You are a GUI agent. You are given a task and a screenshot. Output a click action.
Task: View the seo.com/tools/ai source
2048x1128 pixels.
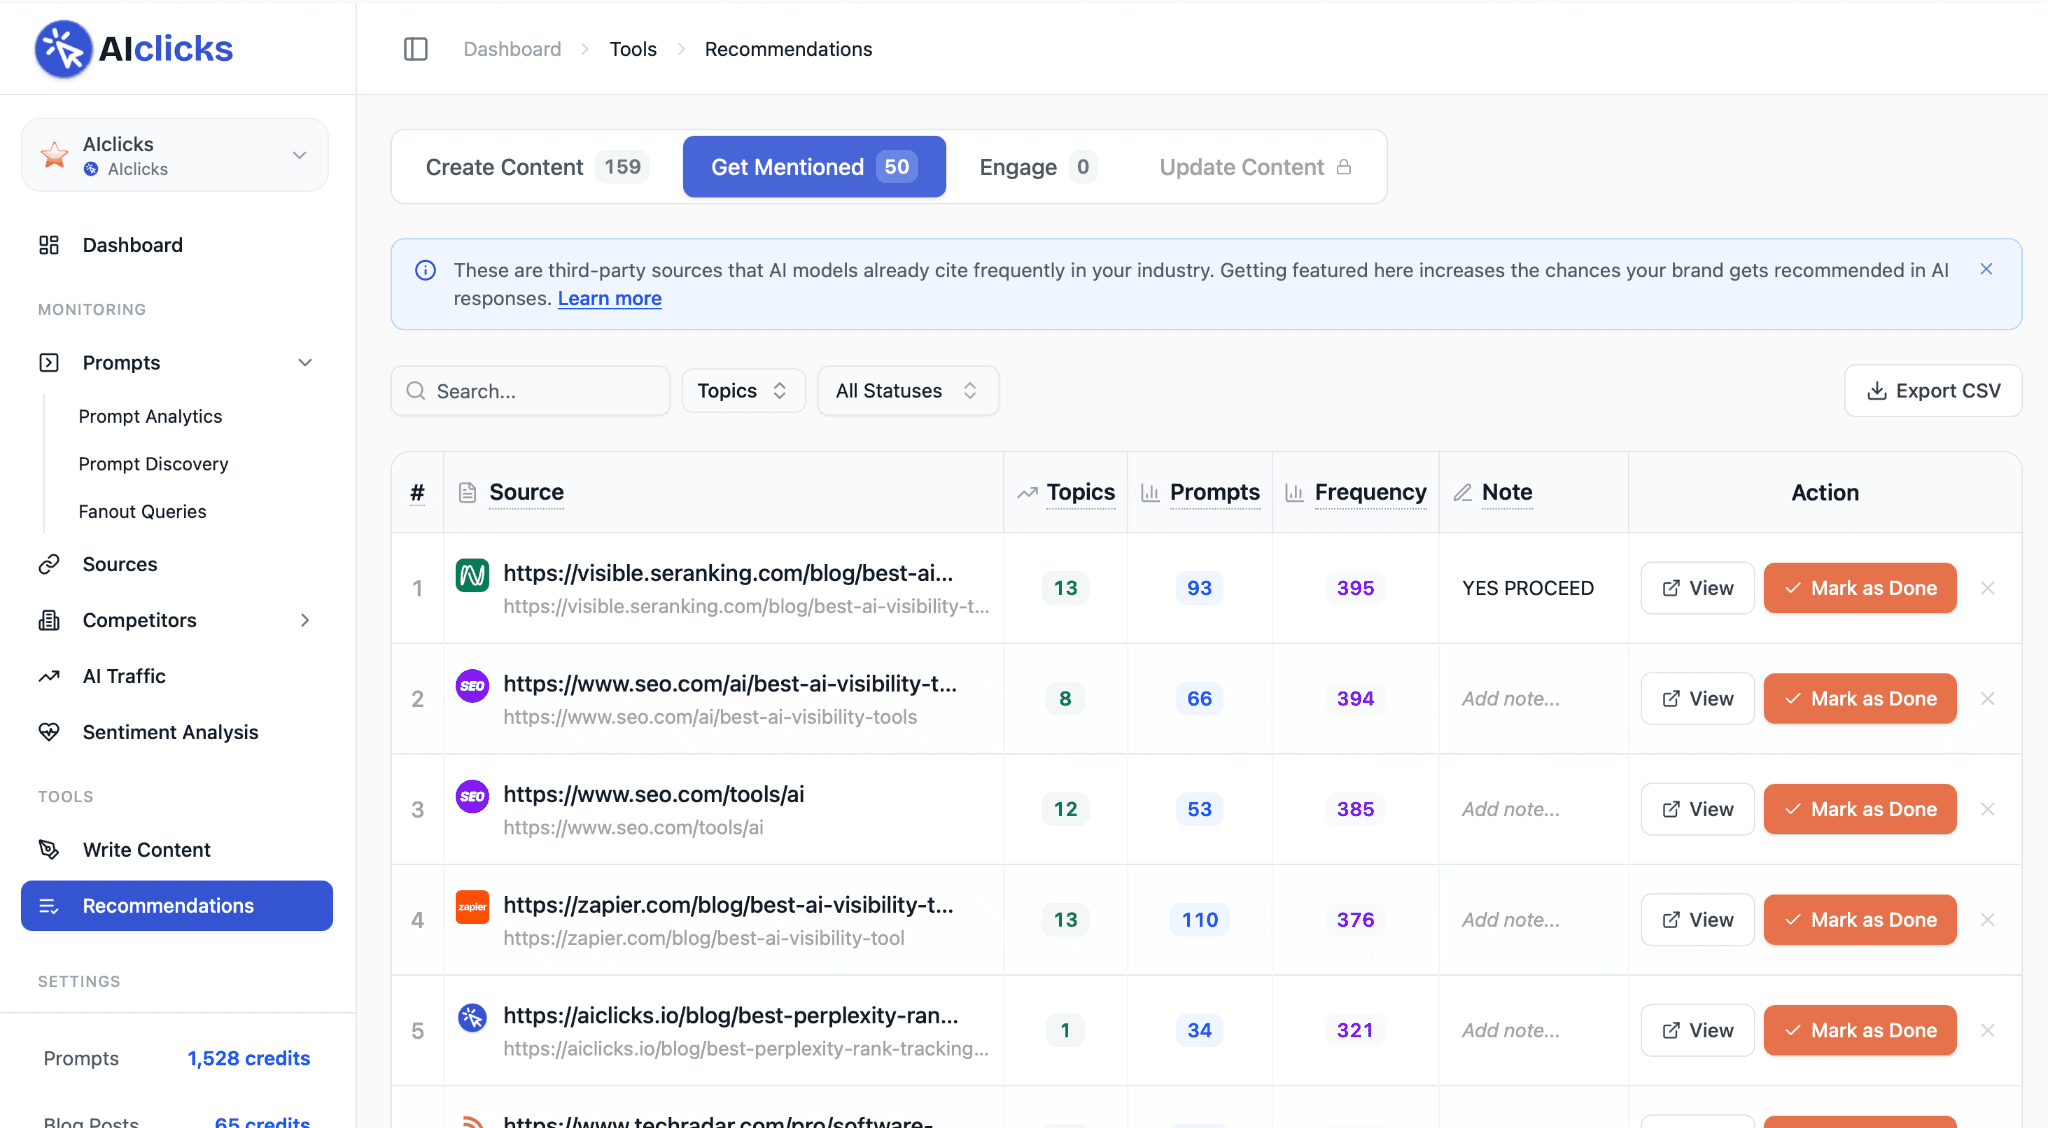tap(1697, 809)
